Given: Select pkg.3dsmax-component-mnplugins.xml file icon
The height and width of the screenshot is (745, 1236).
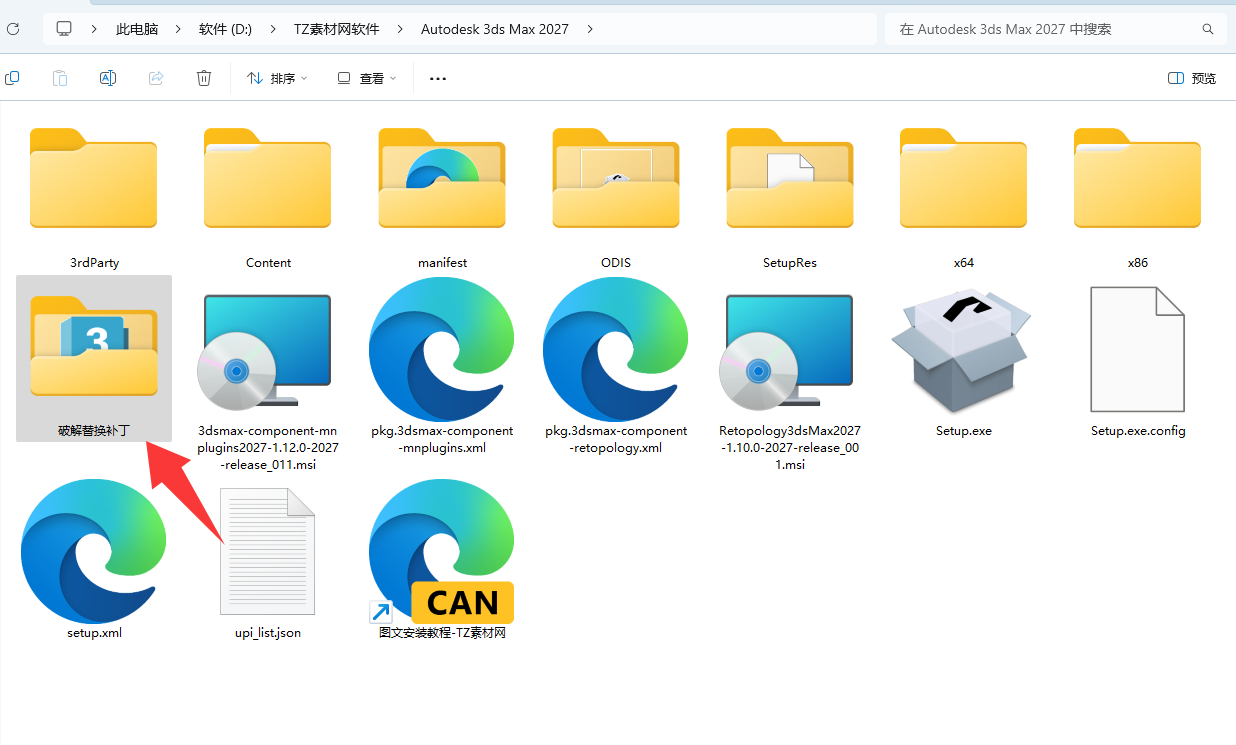Looking at the screenshot, I should click(x=442, y=350).
